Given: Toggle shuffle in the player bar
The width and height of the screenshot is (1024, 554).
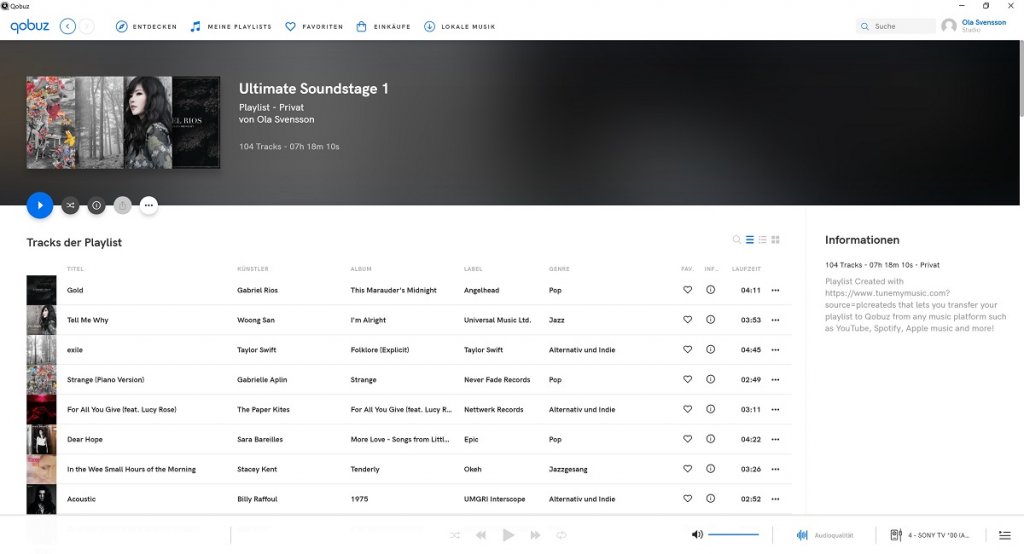Looking at the screenshot, I should click(455, 535).
